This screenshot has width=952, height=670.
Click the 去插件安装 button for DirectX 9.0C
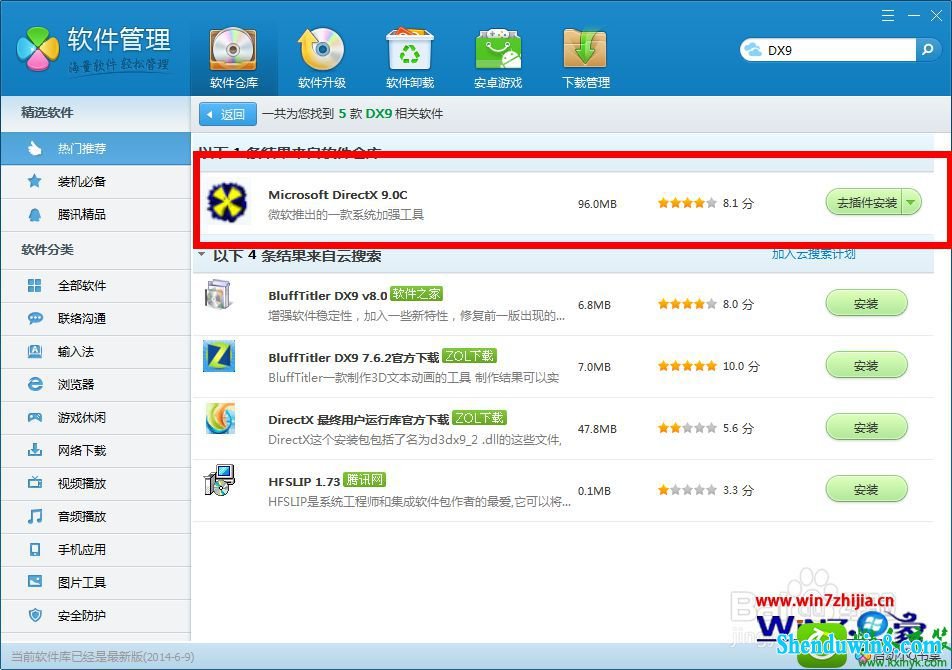pos(865,203)
